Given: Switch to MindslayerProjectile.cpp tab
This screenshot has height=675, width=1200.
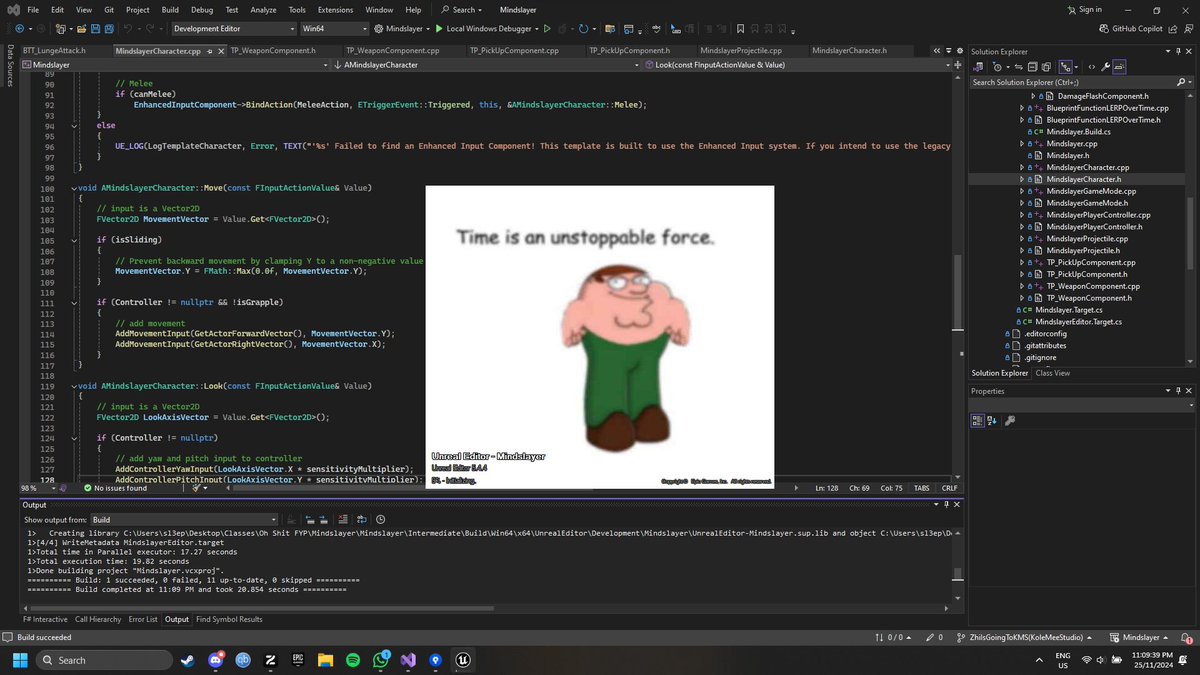Looking at the screenshot, I should (x=741, y=50).
